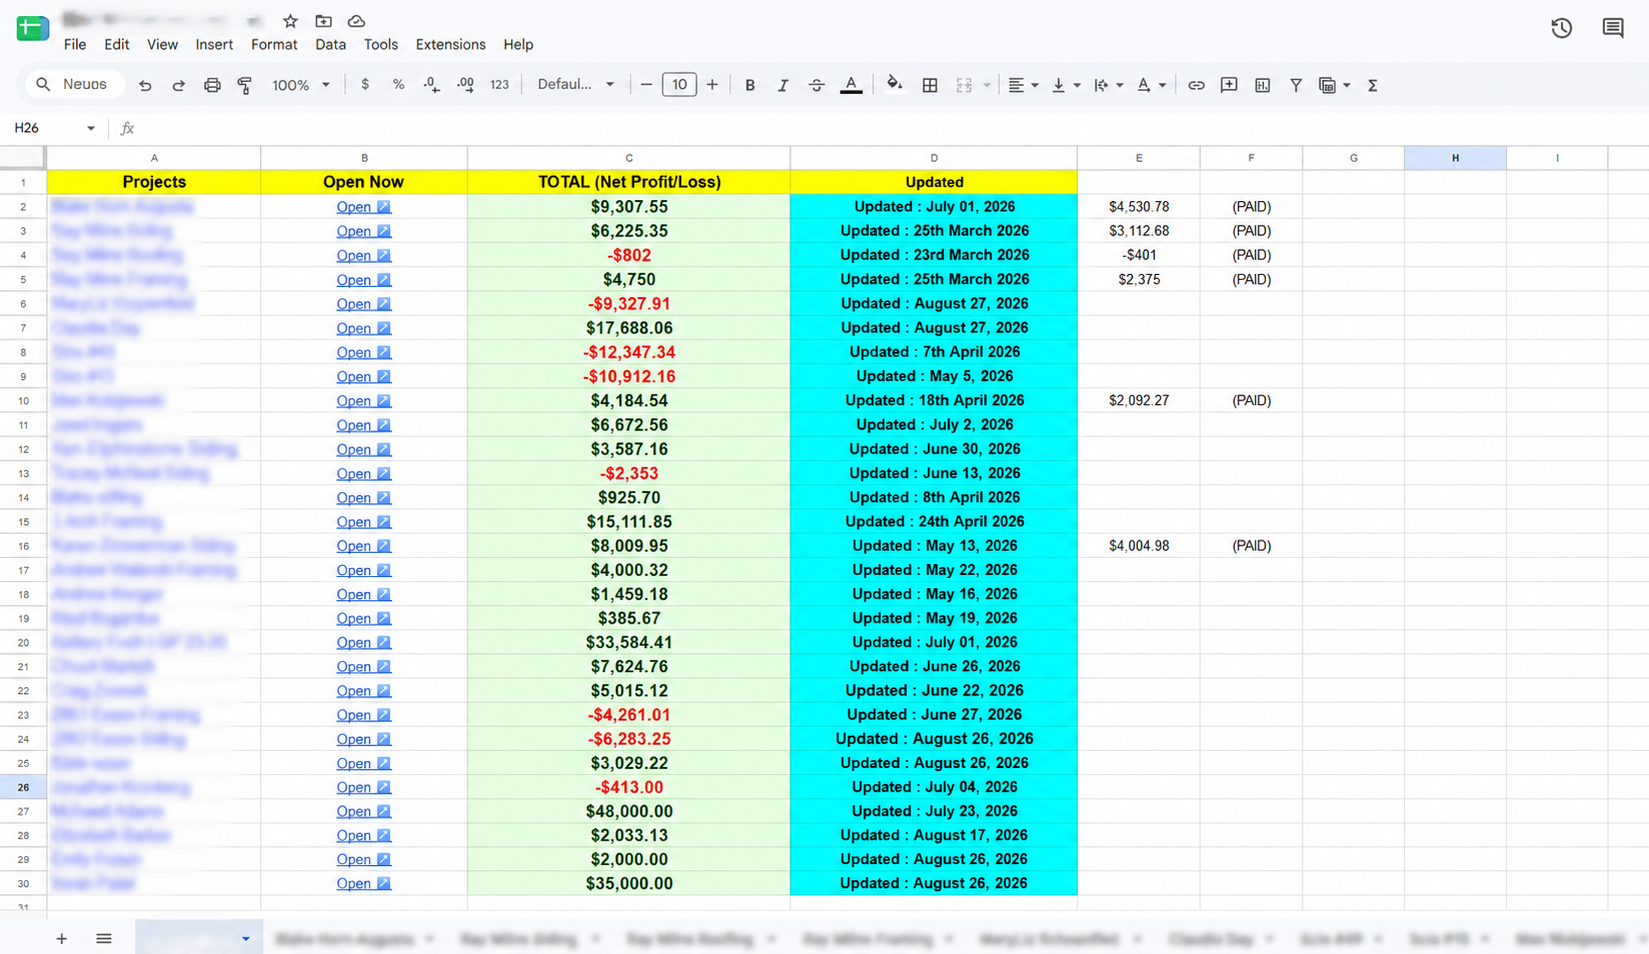Insert link using chain icon
Viewport: 1649px width, 954px height.
[x=1196, y=85]
